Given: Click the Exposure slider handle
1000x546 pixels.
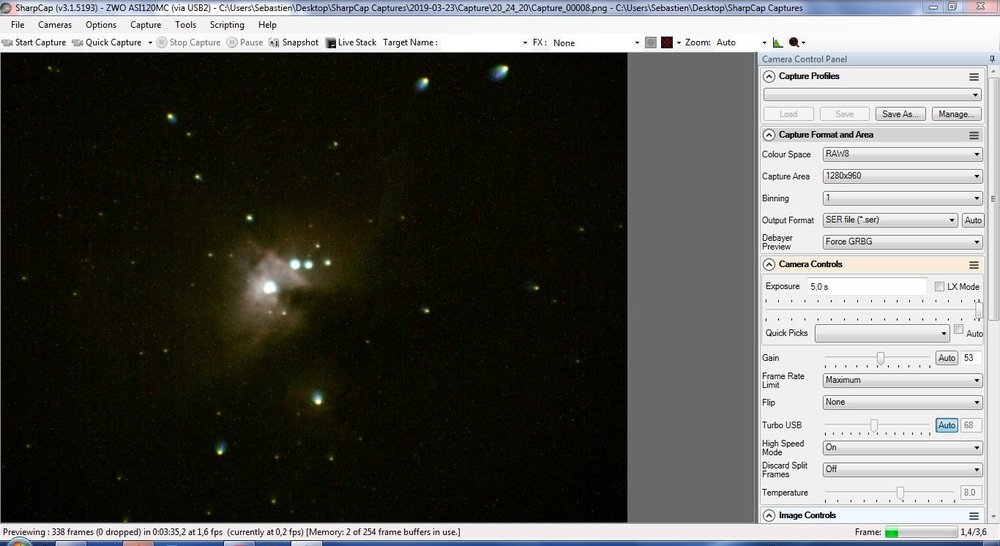Looking at the screenshot, I should pyautogui.click(x=979, y=311).
